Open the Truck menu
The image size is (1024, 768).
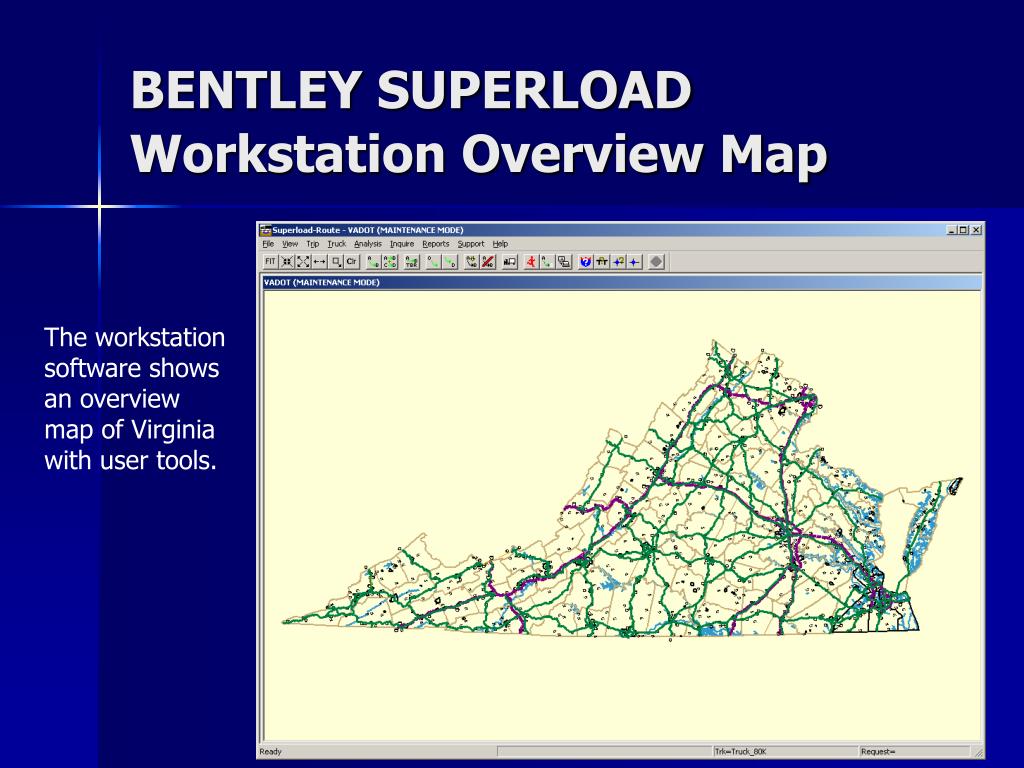337,244
